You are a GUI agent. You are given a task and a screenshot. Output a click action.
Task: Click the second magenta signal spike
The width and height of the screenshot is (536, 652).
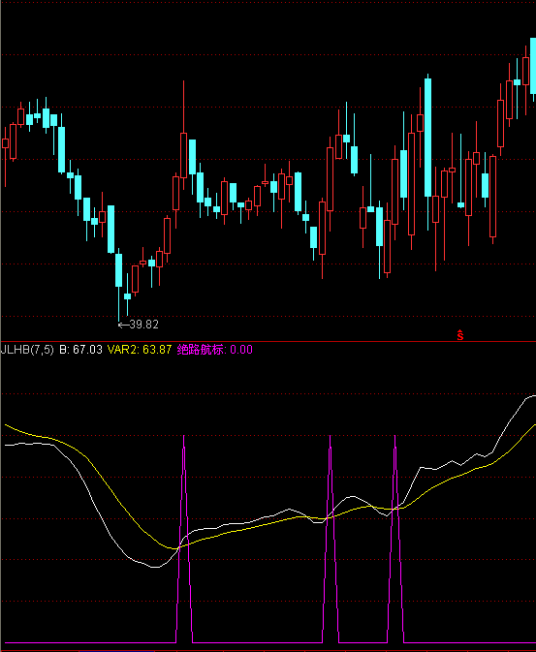(x=330, y=537)
